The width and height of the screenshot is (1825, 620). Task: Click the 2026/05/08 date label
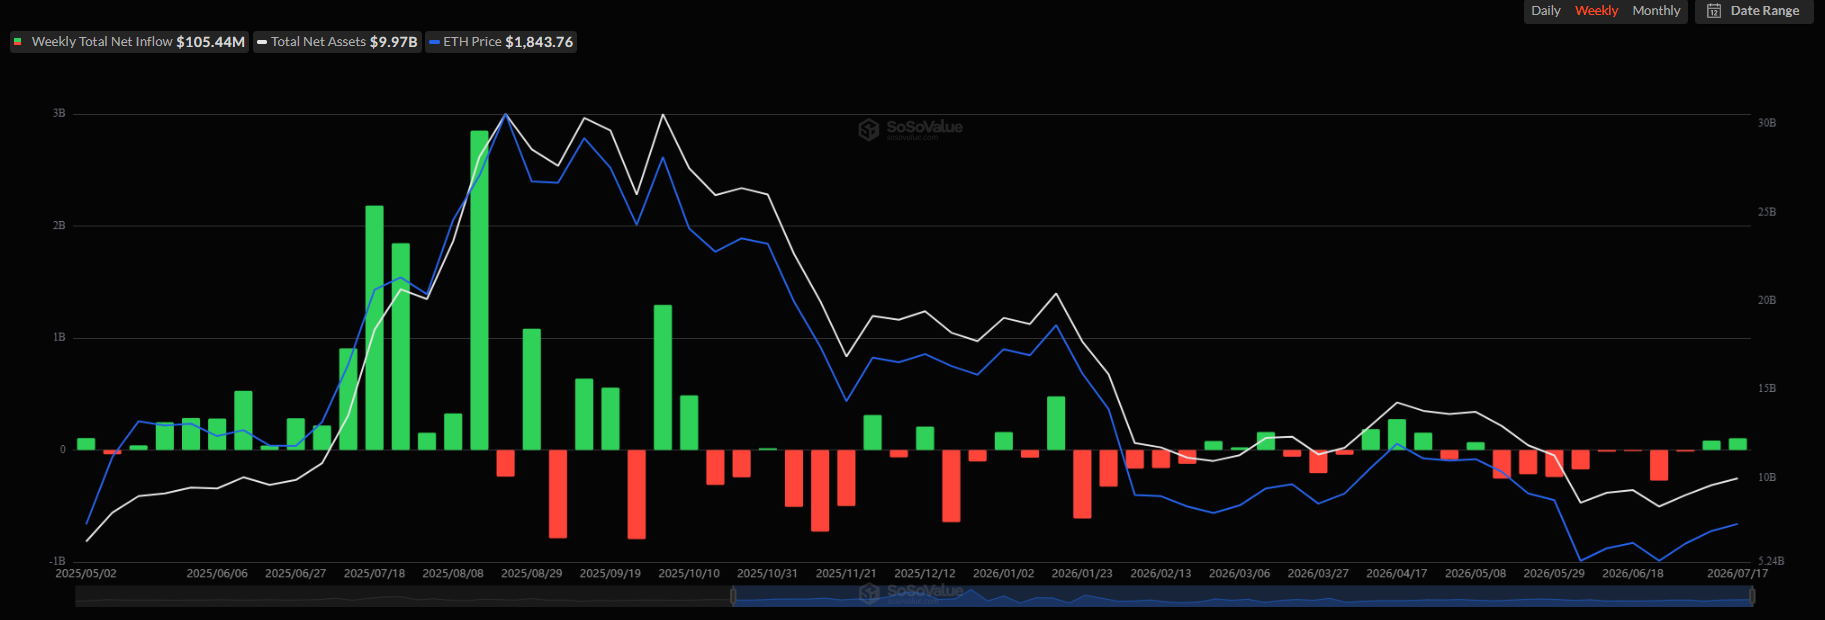1475,574
